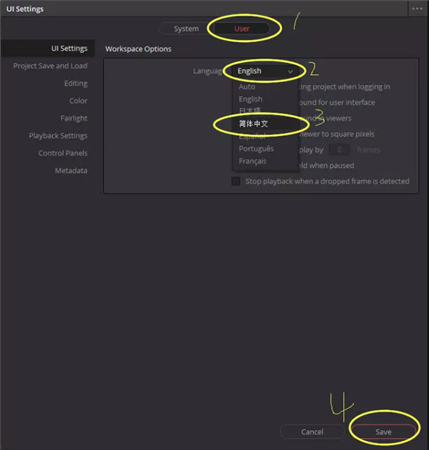Open Playback Settings section
Image resolution: width=429 pixels, height=450 pixels.
click(58, 136)
